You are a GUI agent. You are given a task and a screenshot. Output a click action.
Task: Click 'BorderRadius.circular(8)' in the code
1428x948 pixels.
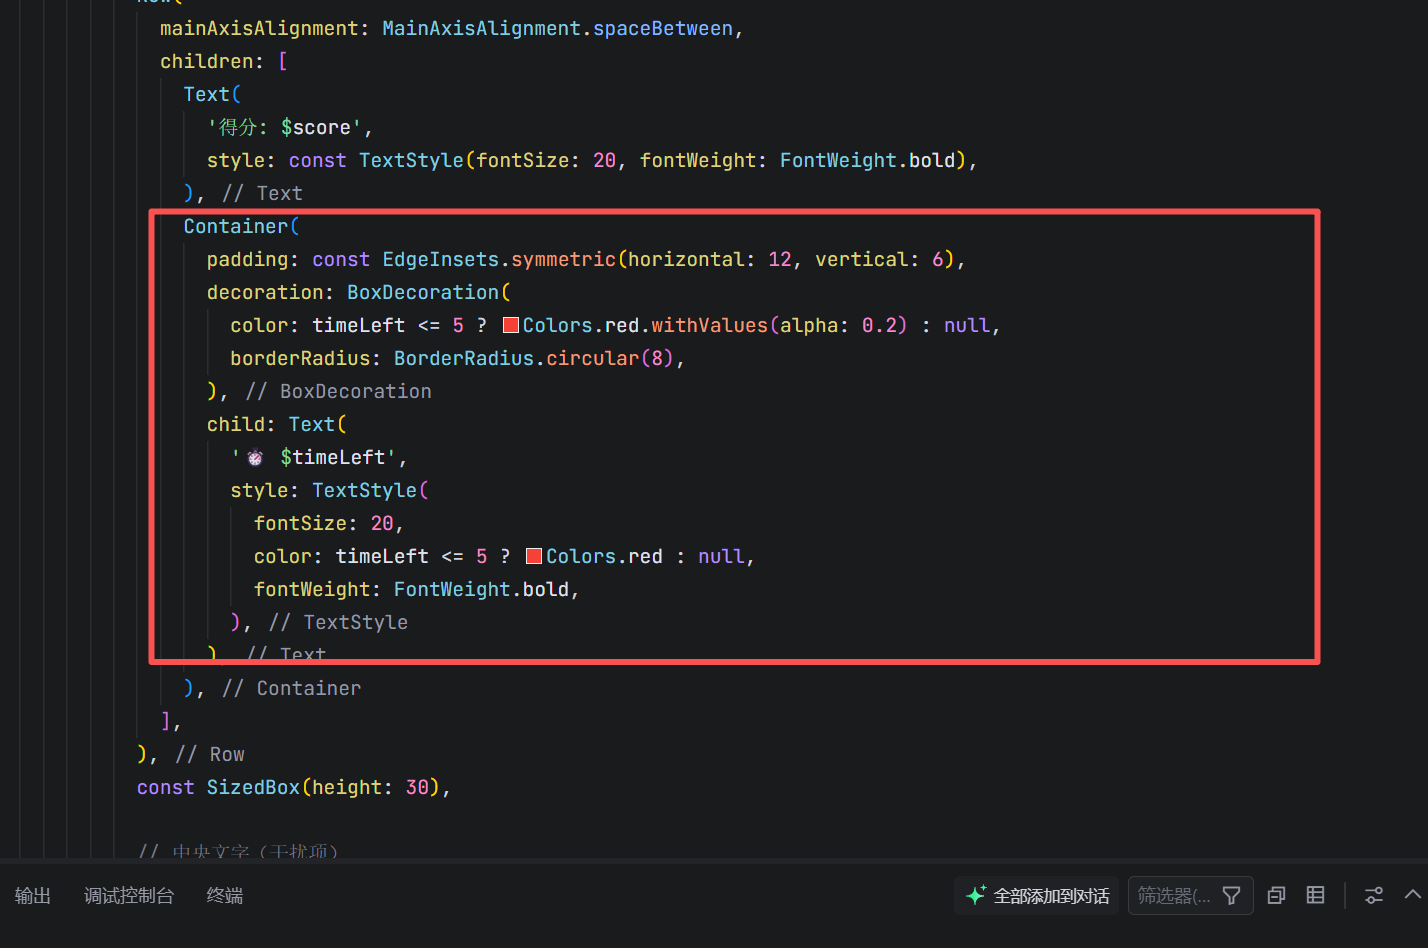[x=534, y=358]
